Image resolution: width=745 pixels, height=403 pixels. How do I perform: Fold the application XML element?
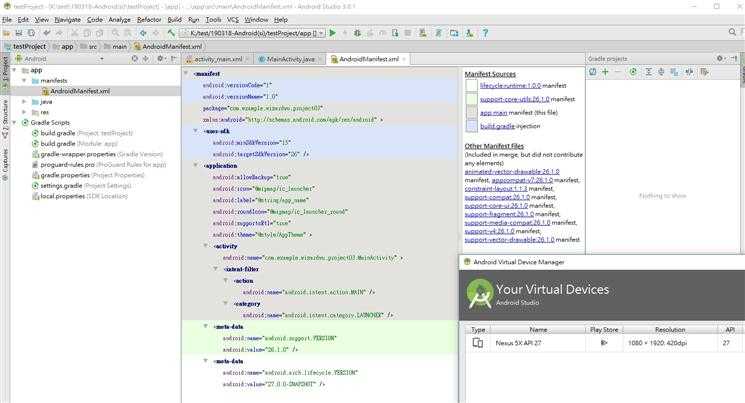[x=195, y=165]
